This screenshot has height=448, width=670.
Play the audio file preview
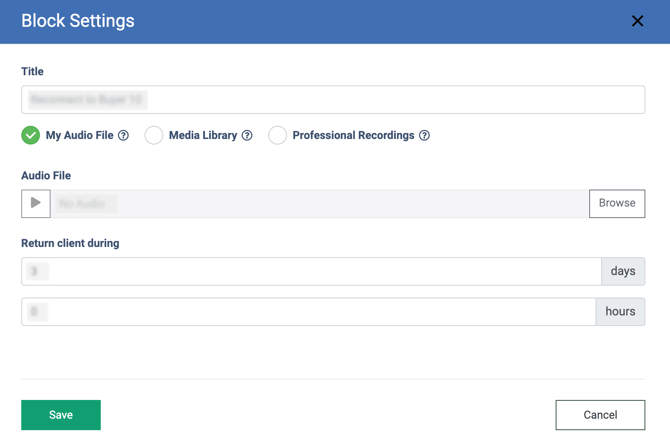click(x=36, y=203)
